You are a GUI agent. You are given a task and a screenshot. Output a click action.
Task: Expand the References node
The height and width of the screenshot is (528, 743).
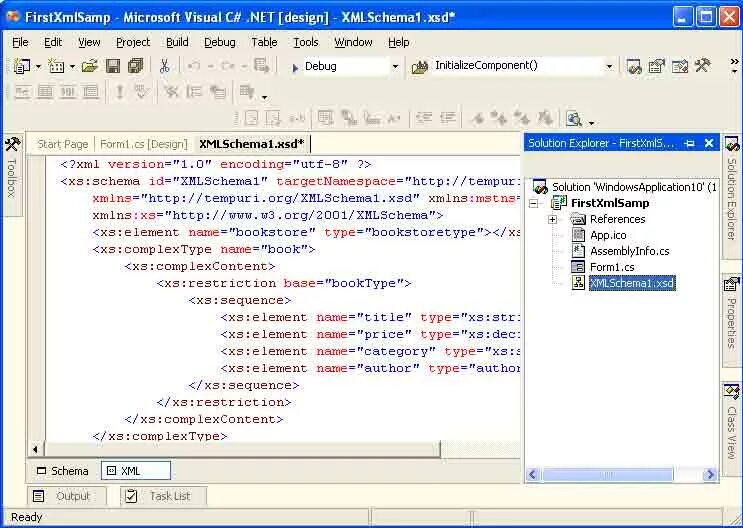click(x=552, y=219)
